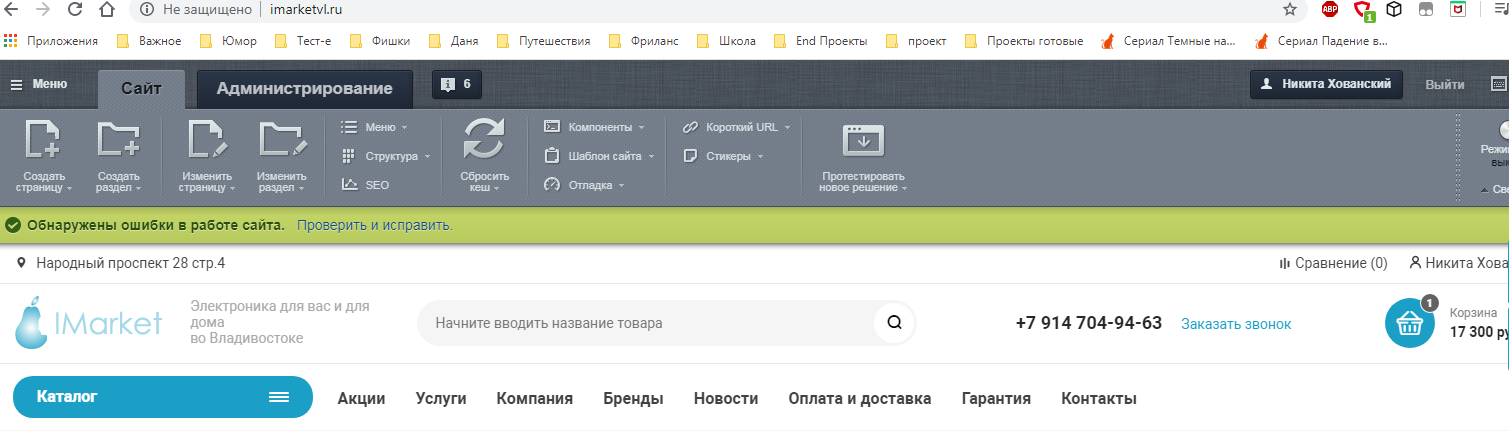Toggle the edit mode switch (Режим)

(1503, 130)
